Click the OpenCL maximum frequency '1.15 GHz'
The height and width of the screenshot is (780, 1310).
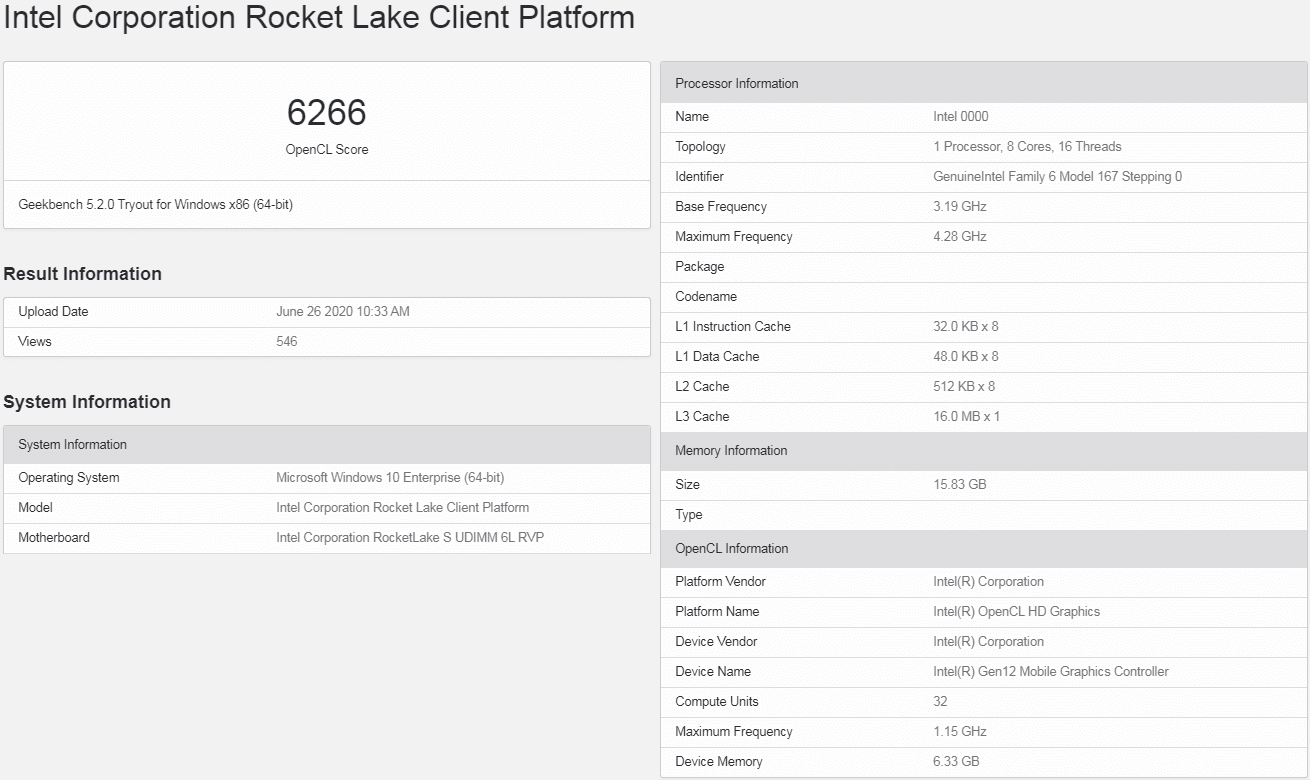(x=959, y=732)
